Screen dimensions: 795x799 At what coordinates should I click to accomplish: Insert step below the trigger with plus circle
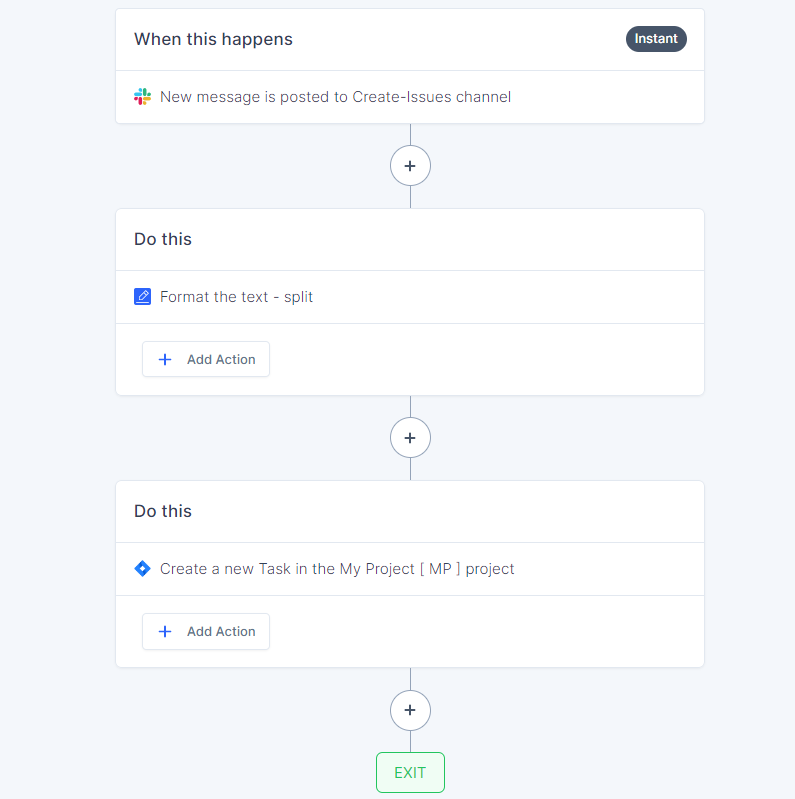click(x=410, y=166)
